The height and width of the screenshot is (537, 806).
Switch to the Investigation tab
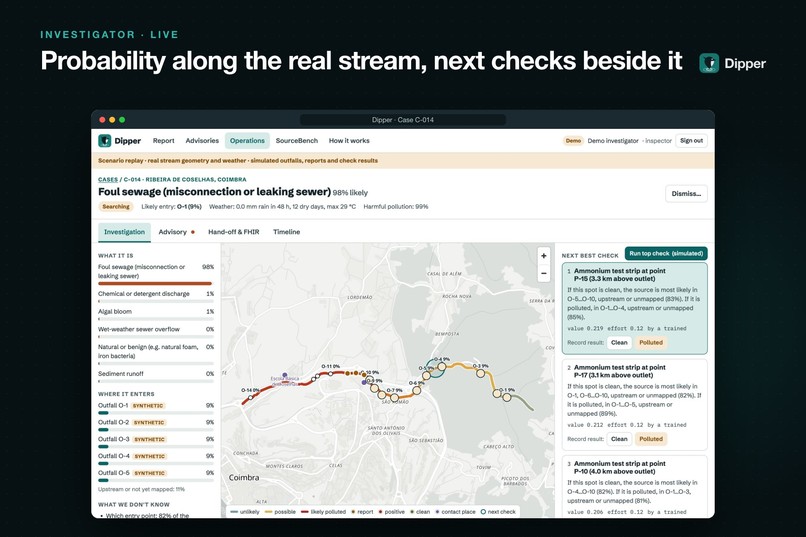[x=124, y=232]
